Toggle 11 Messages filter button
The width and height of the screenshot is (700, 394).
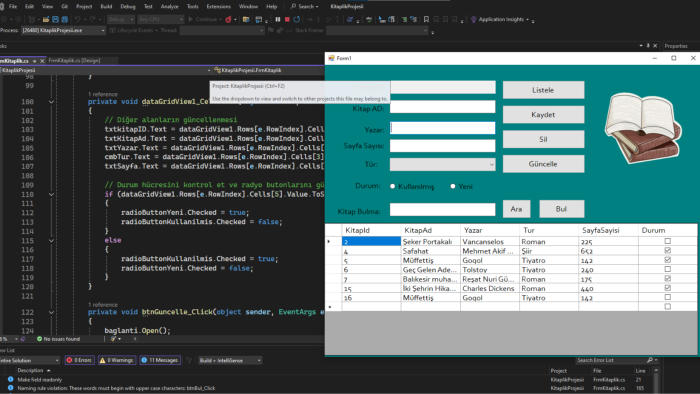pyautogui.click(x=160, y=360)
